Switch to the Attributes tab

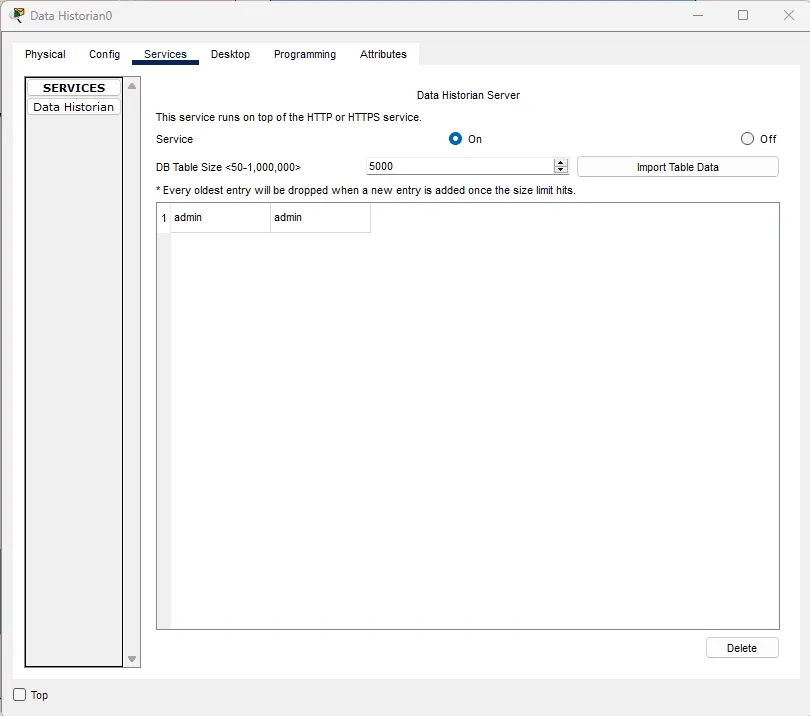click(383, 54)
